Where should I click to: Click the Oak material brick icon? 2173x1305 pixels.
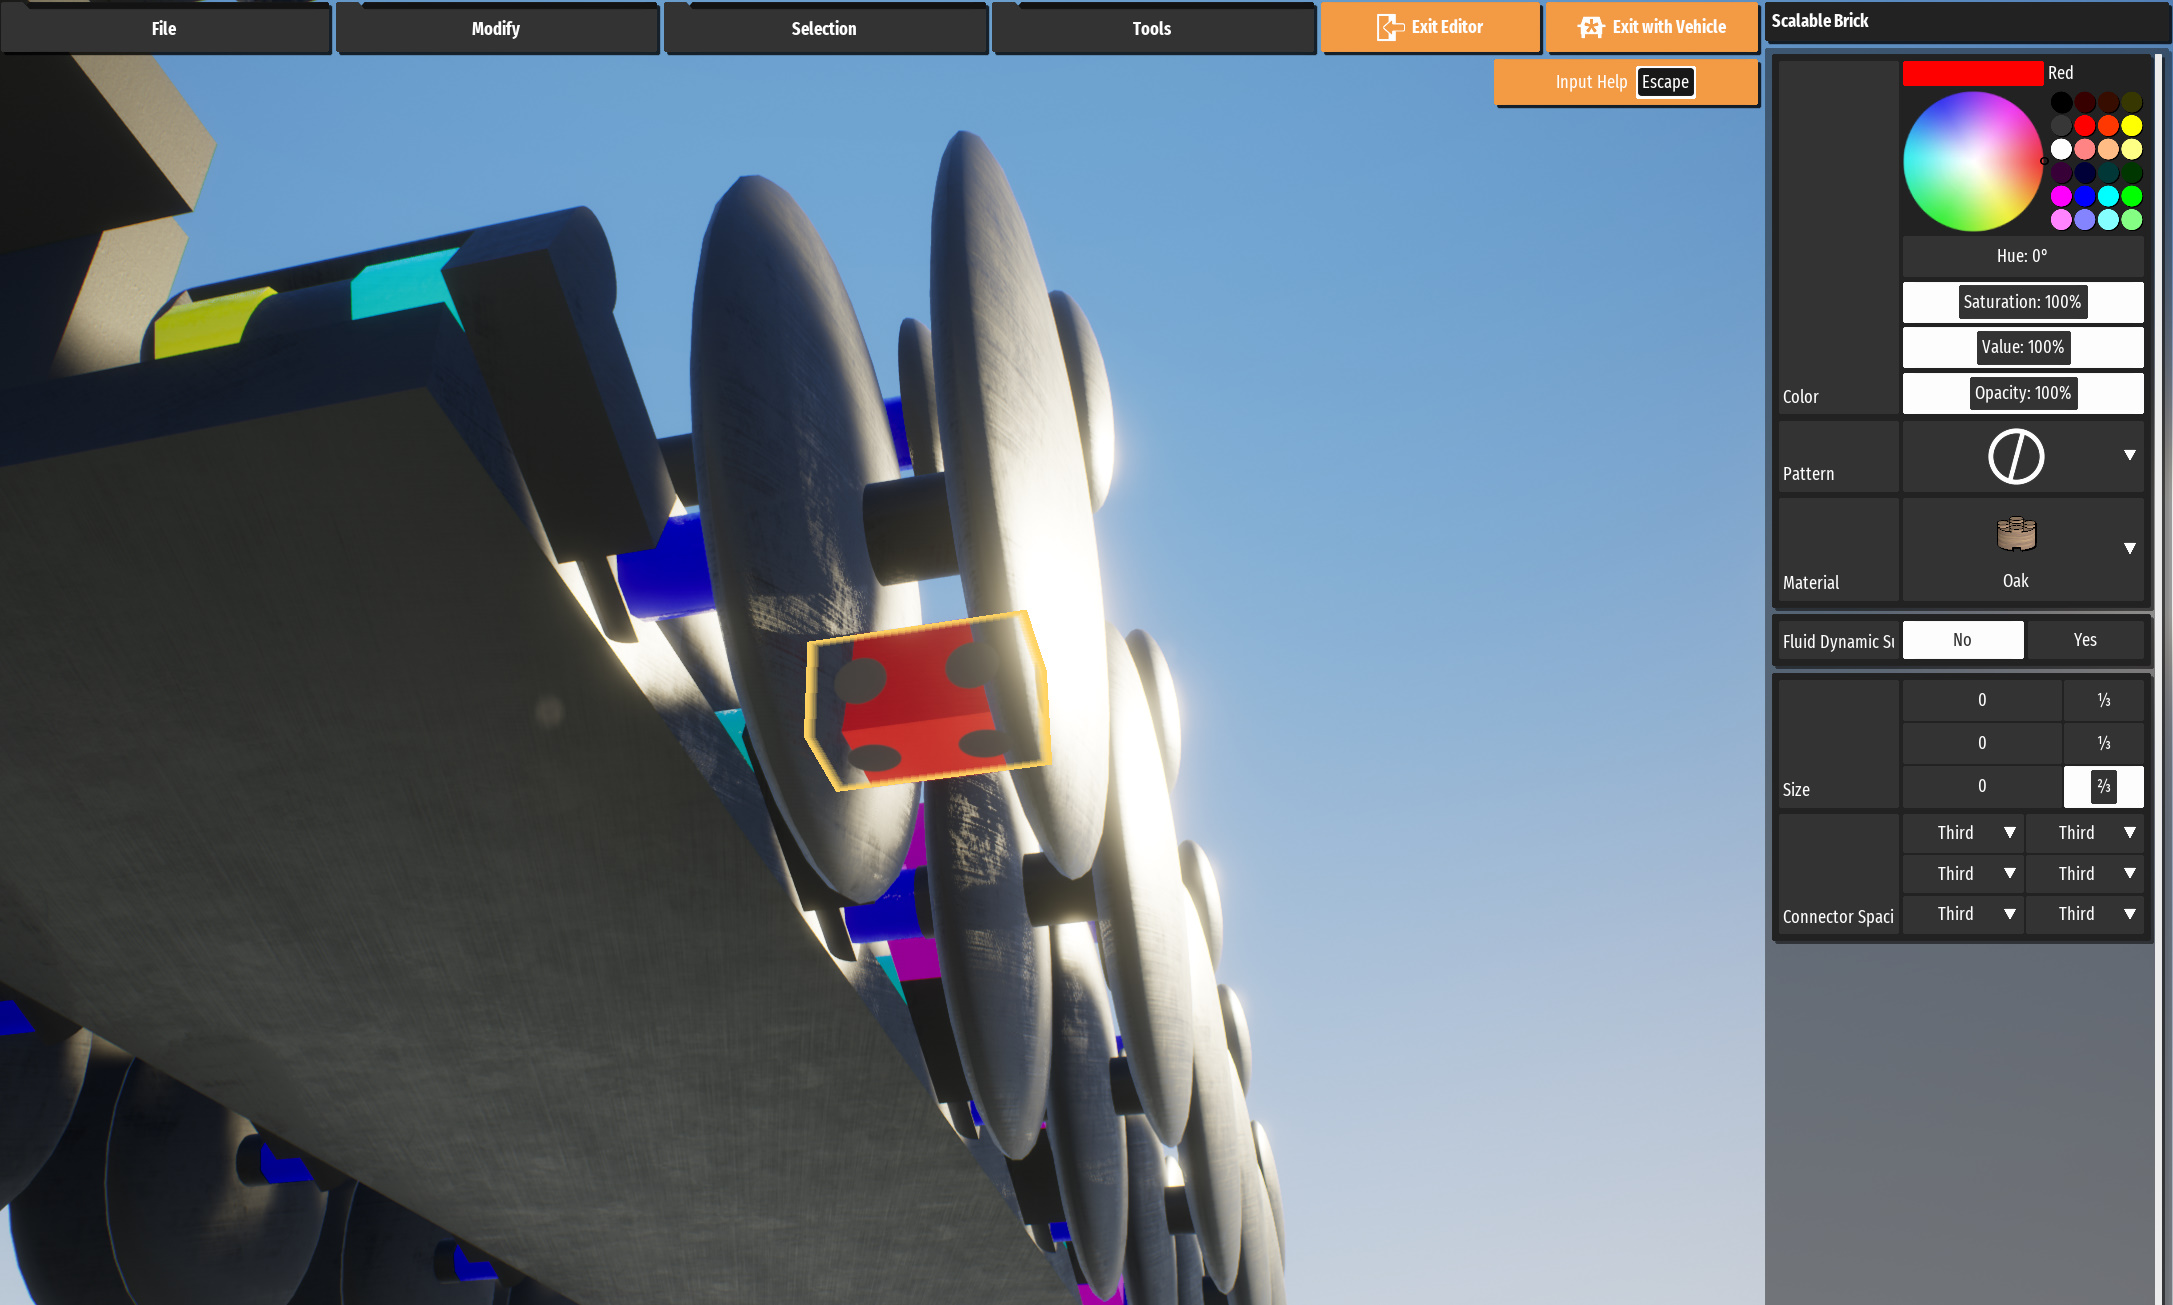point(2015,534)
